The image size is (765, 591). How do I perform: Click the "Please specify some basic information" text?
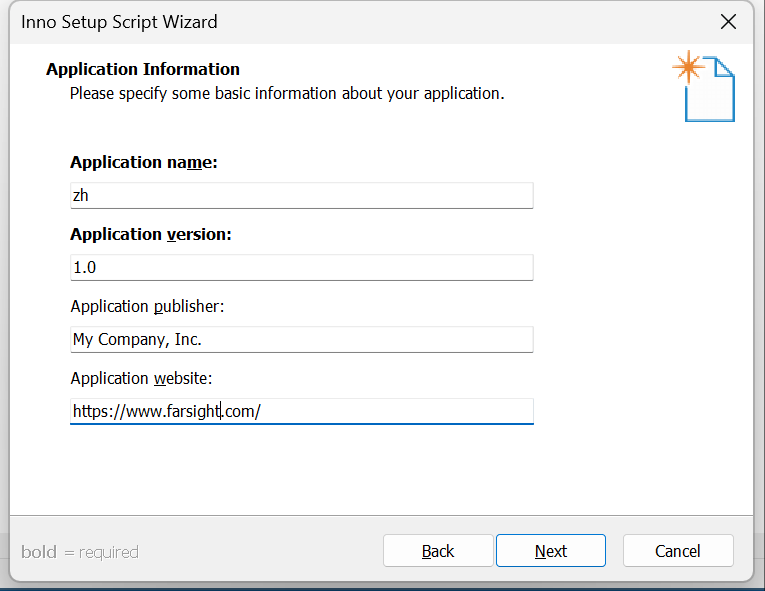tap(287, 93)
